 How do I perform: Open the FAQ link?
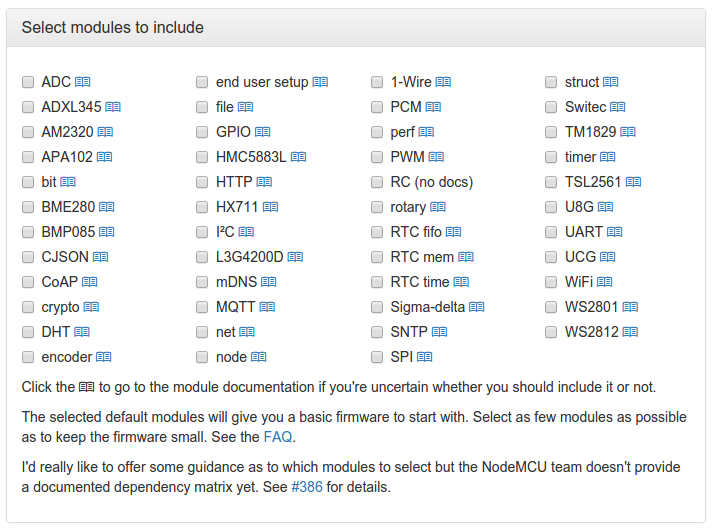tap(279, 437)
